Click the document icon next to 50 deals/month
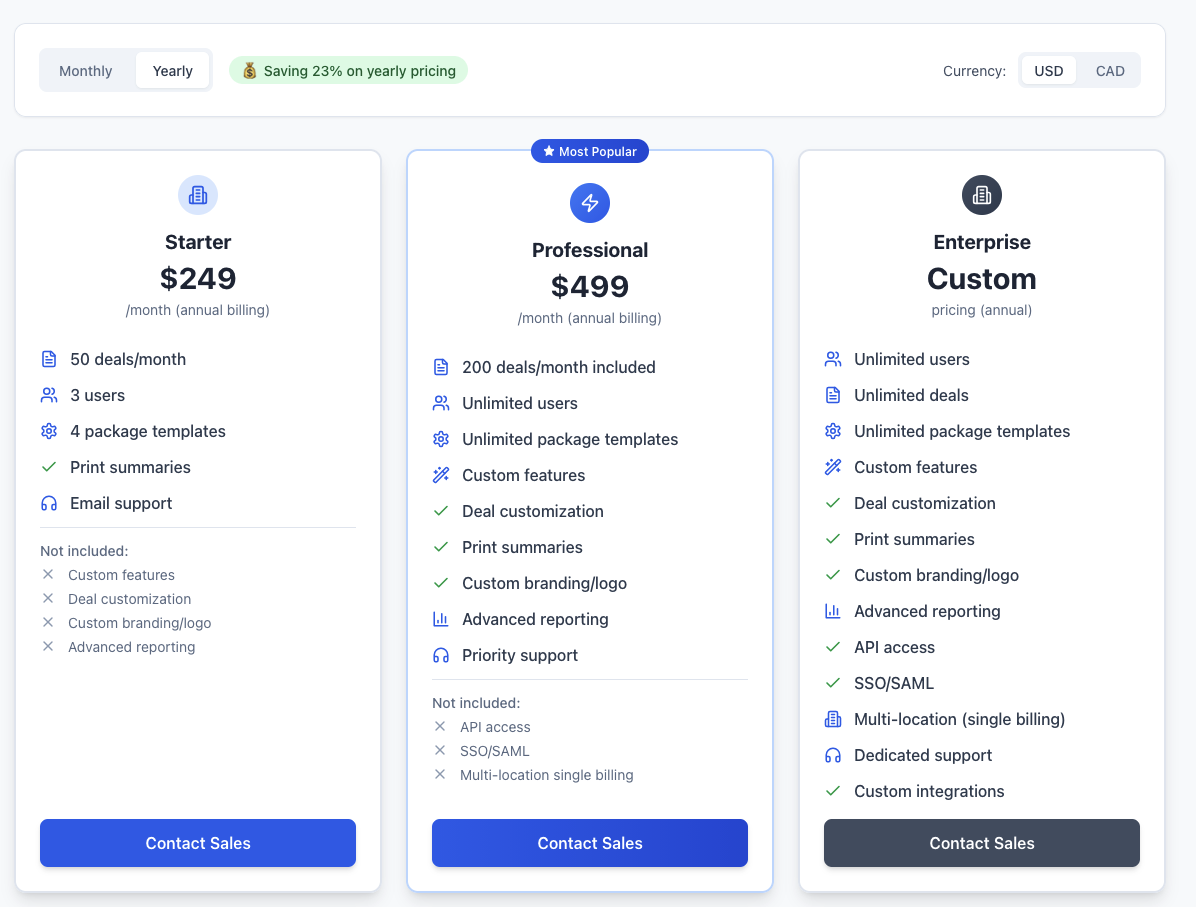This screenshot has width=1196, height=907. (x=49, y=359)
